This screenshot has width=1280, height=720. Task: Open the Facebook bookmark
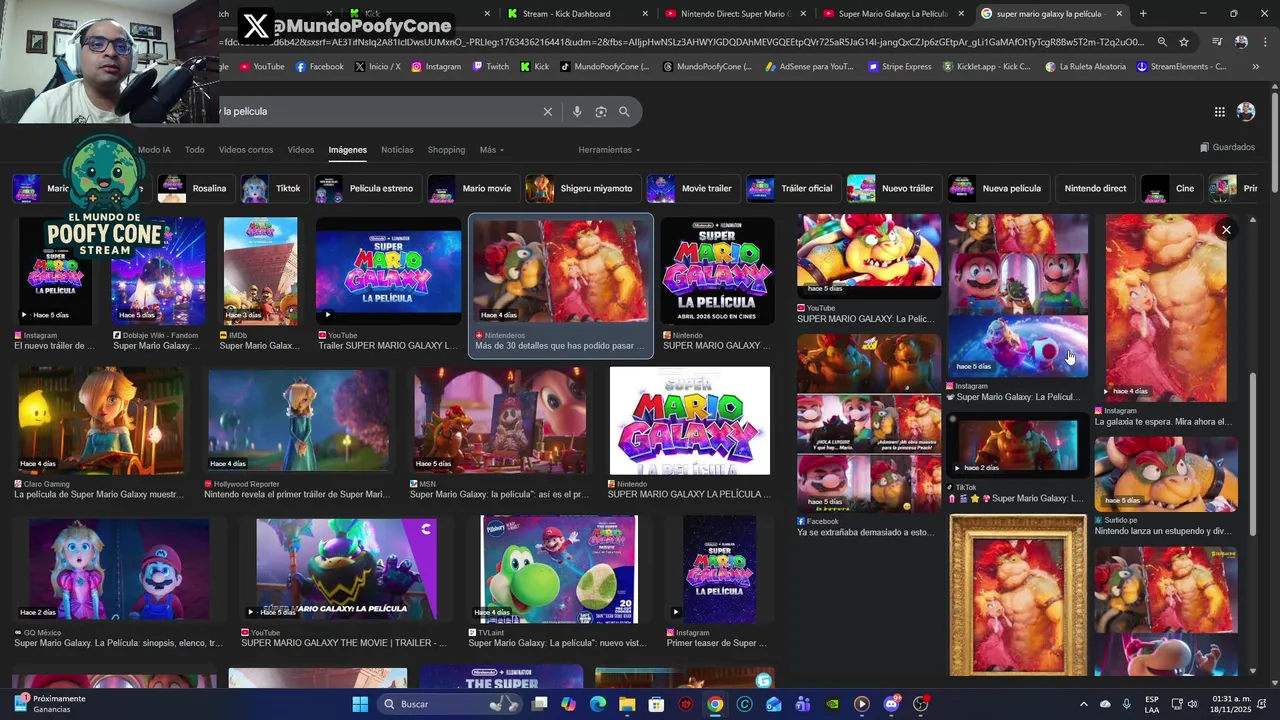[x=320, y=67]
